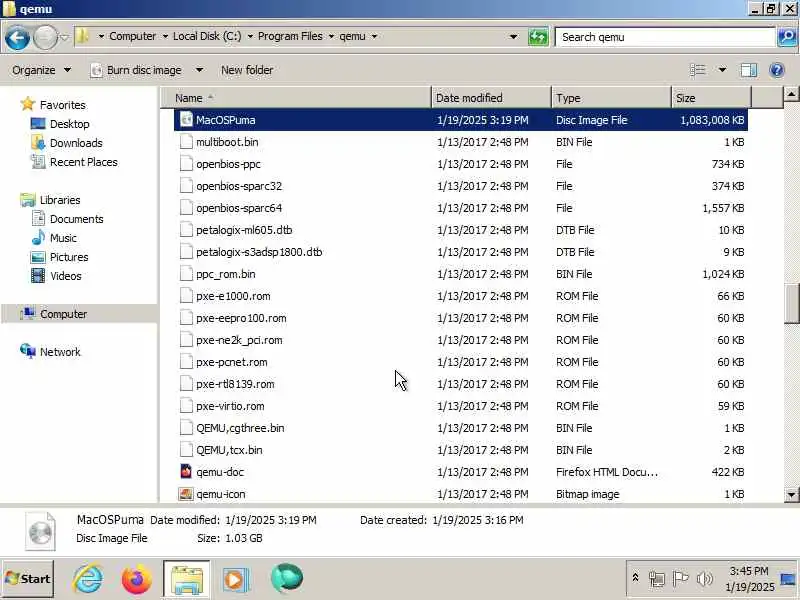Launch Firefox from the taskbar
This screenshot has height=600, width=800.
136,579
